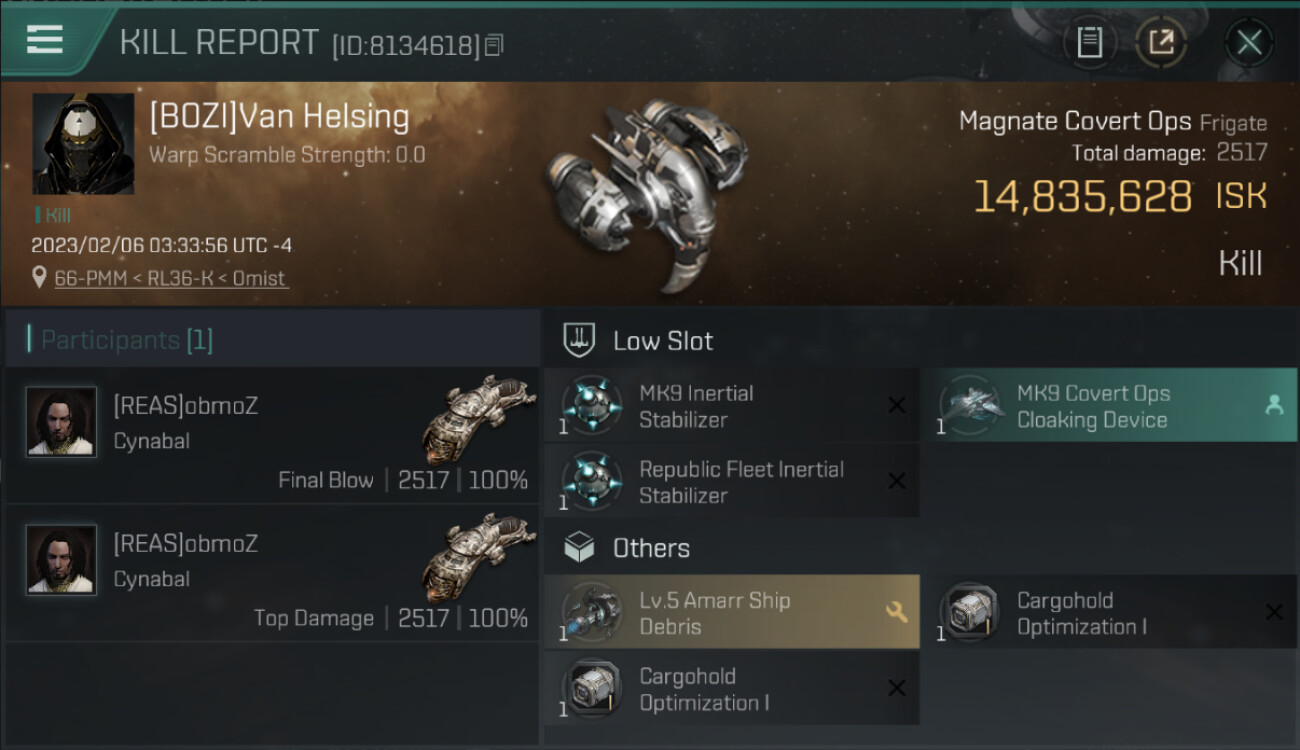The width and height of the screenshot is (1300, 750).
Task: Click the Low Slot section icon
Action: [580, 340]
